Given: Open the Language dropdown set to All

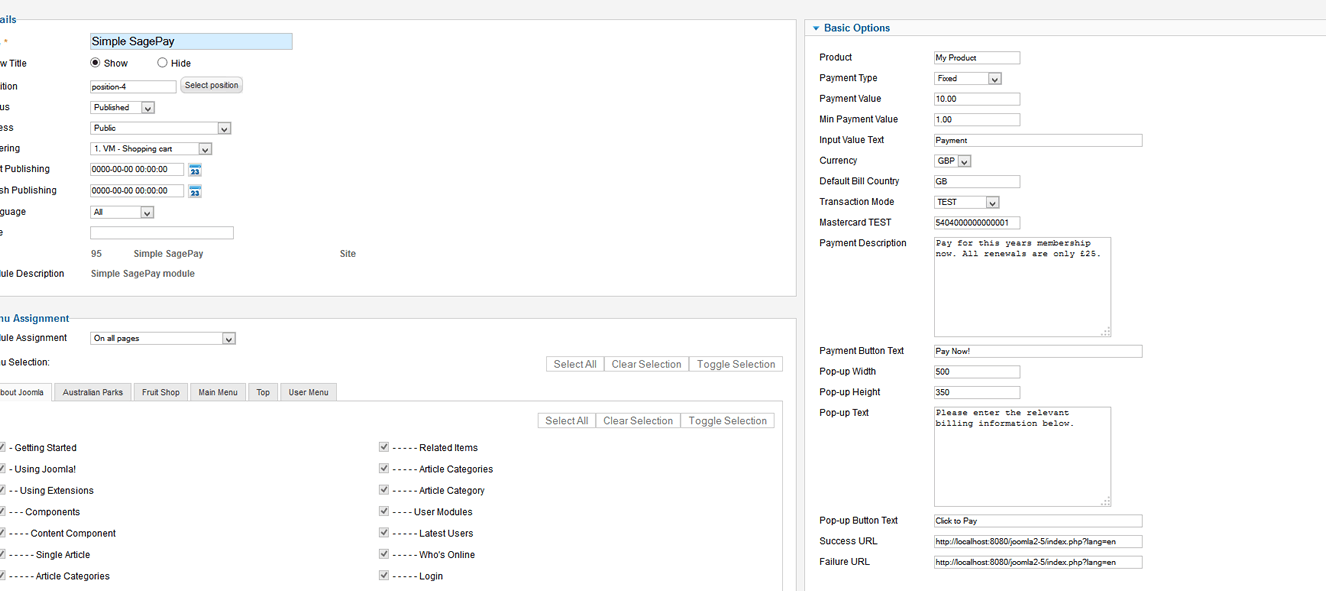Looking at the screenshot, I should [x=122, y=212].
